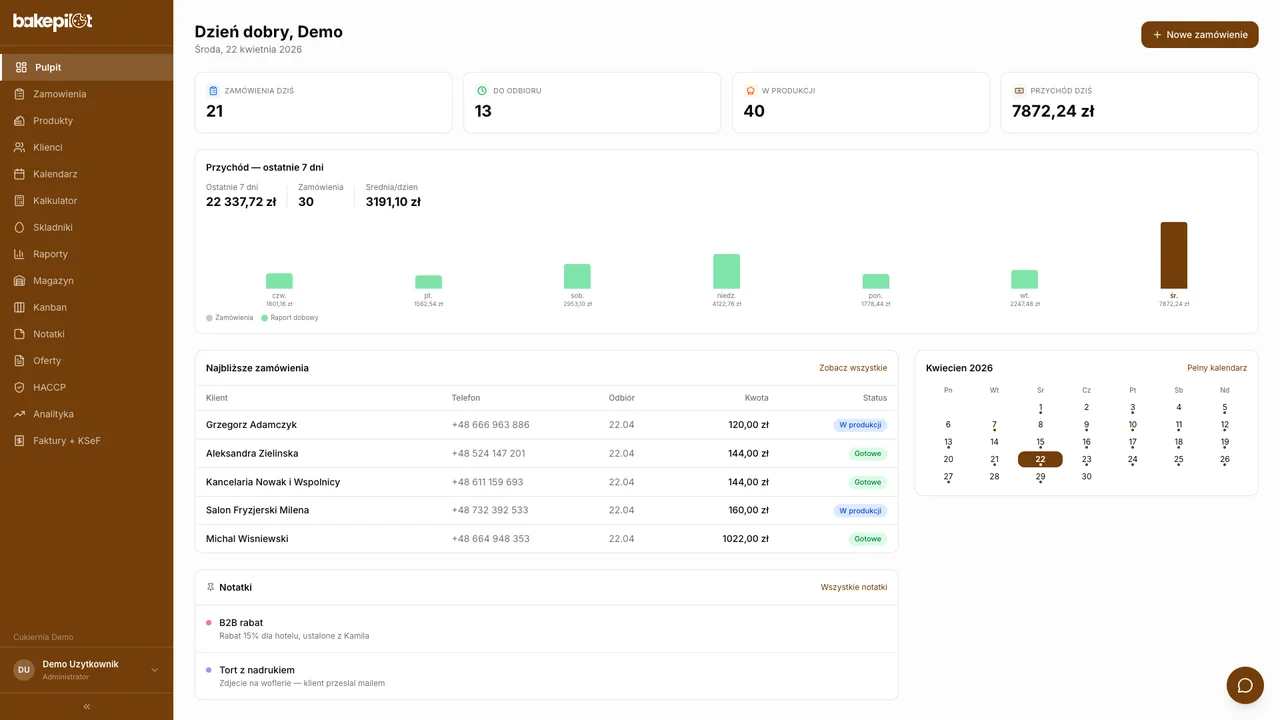The height and width of the screenshot is (720, 1280).
Task: Go to Magazyn menu item
Action: pos(86,281)
